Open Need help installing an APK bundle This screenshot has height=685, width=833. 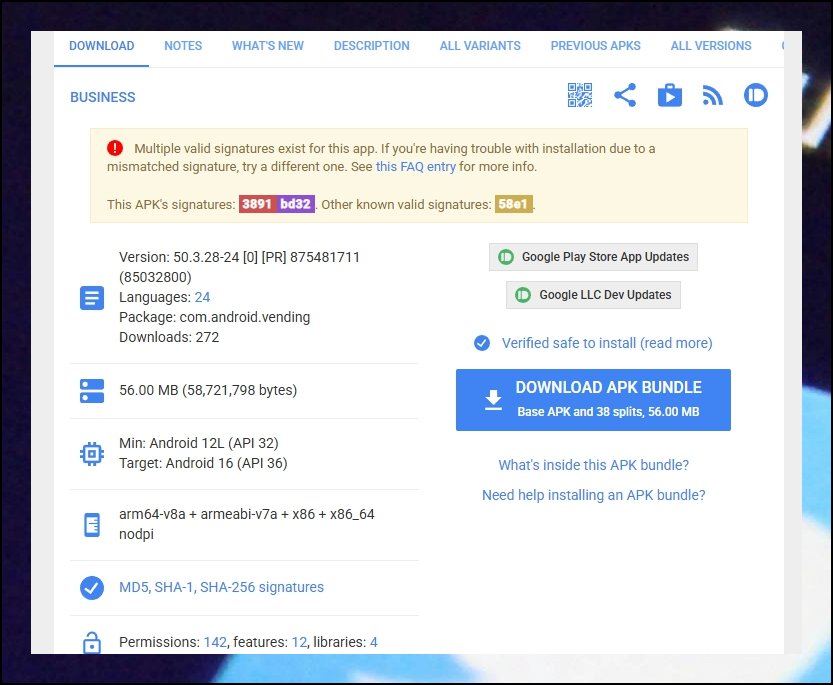593,495
